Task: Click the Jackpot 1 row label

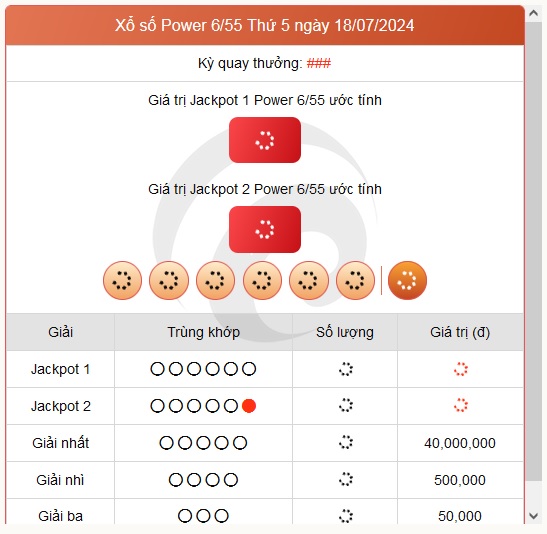Action: (x=60, y=369)
